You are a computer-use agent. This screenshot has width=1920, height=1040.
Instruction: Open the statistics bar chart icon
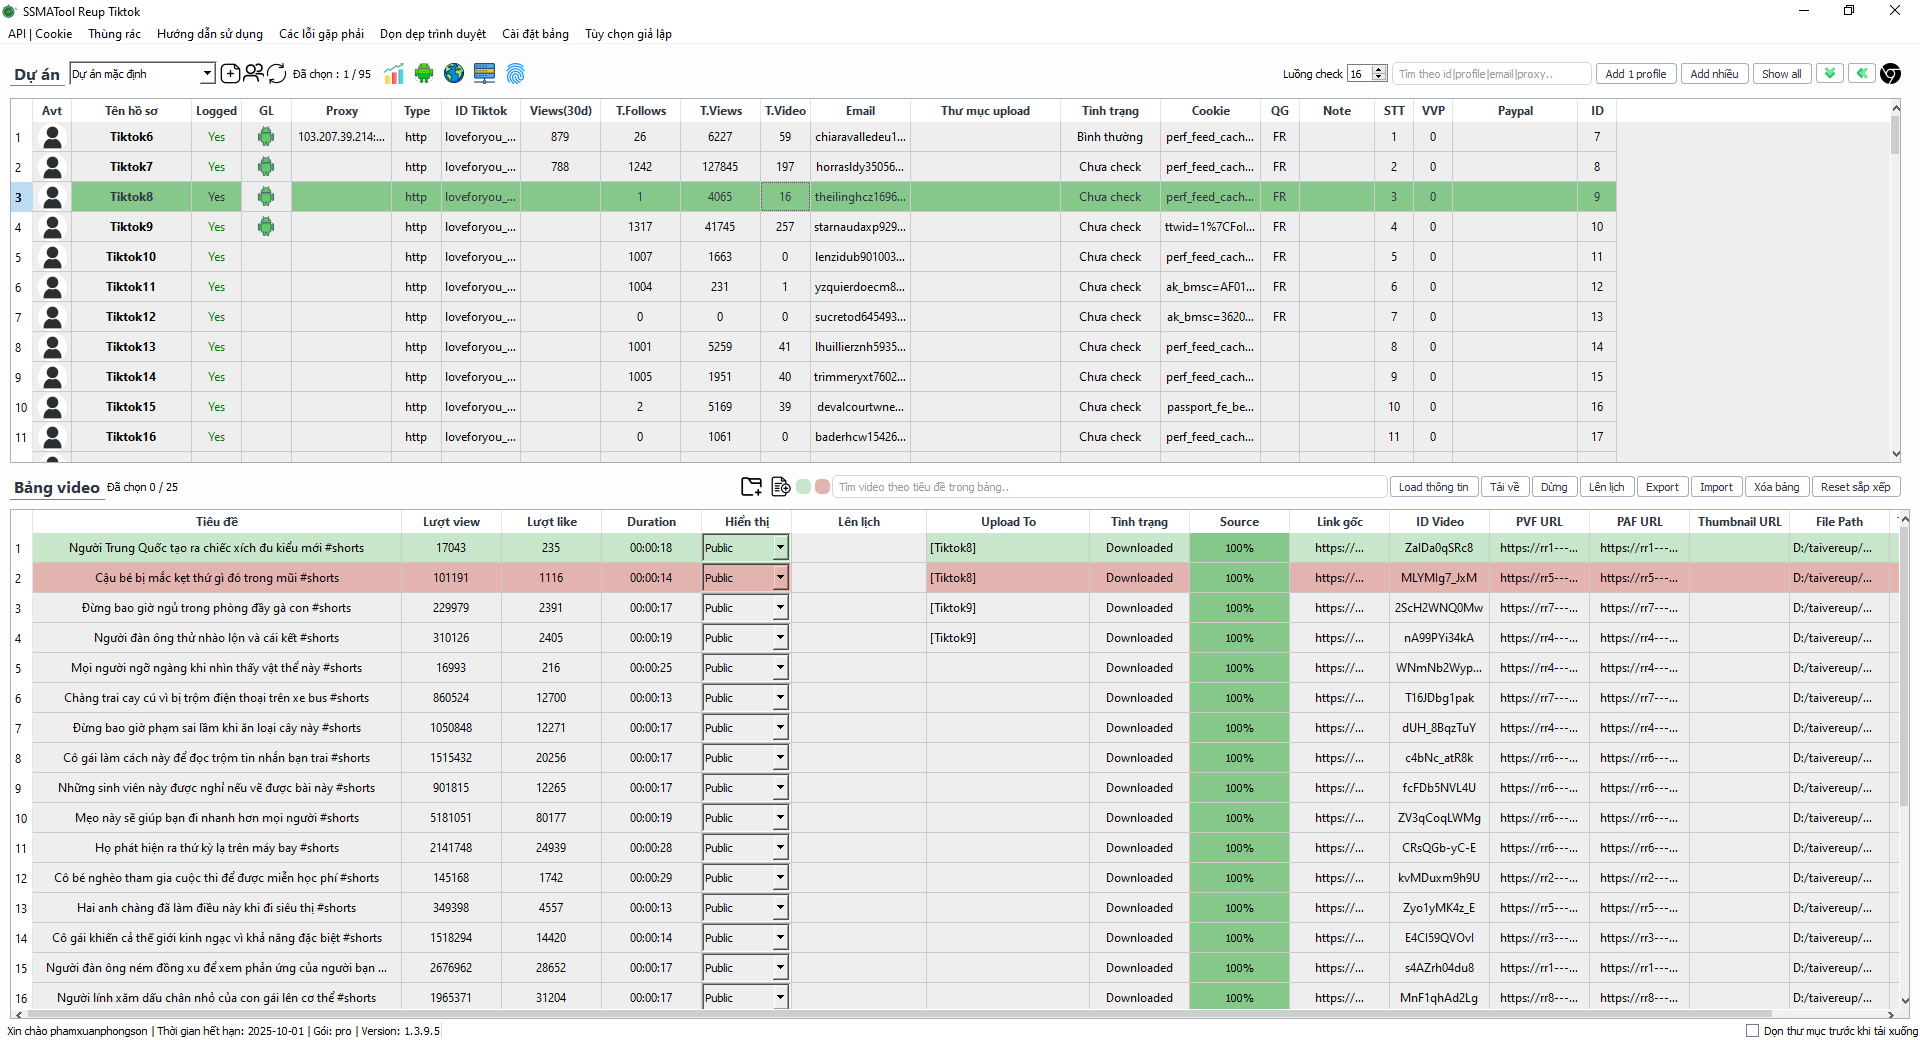point(394,73)
